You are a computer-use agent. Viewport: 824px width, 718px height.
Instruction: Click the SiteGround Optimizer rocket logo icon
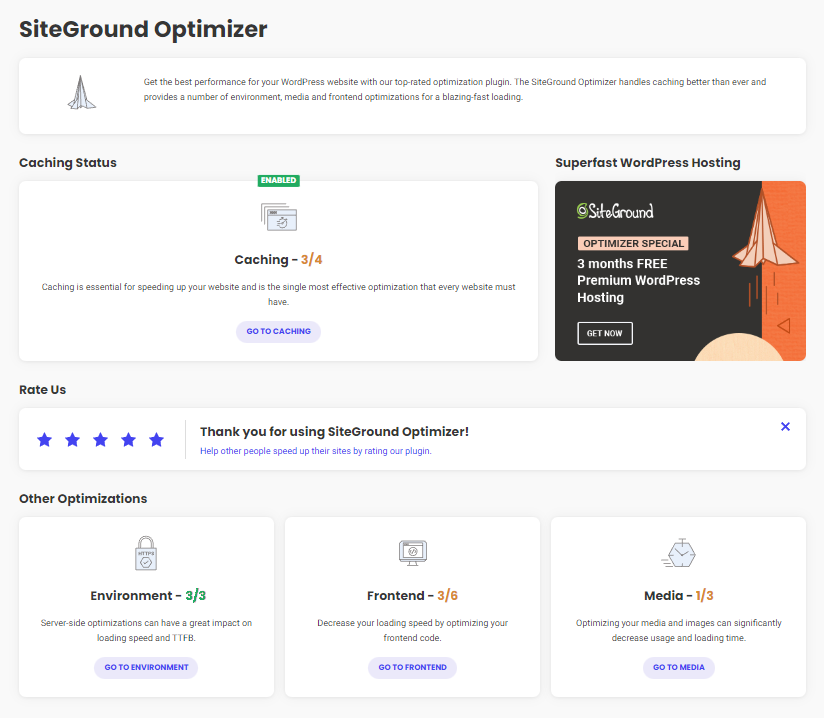pos(80,93)
